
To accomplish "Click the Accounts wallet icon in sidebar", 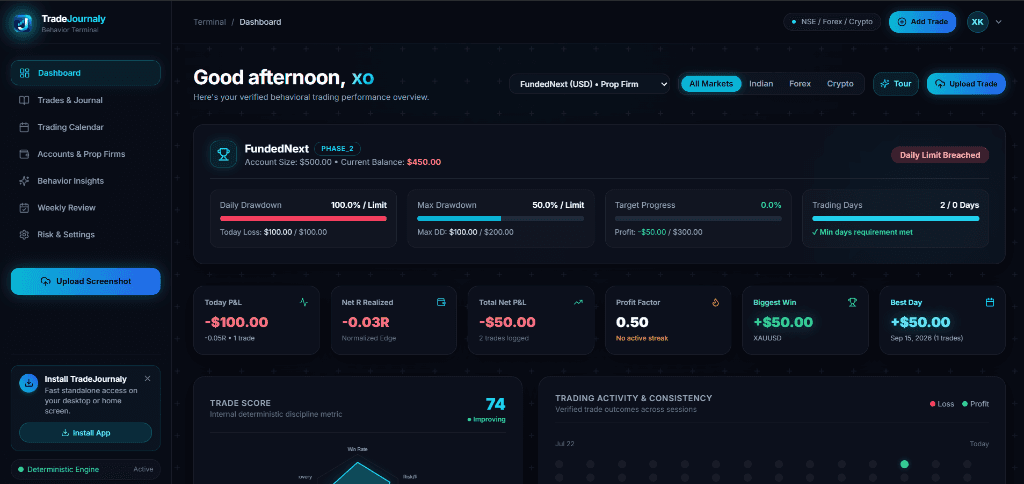I will coord(24,154).
